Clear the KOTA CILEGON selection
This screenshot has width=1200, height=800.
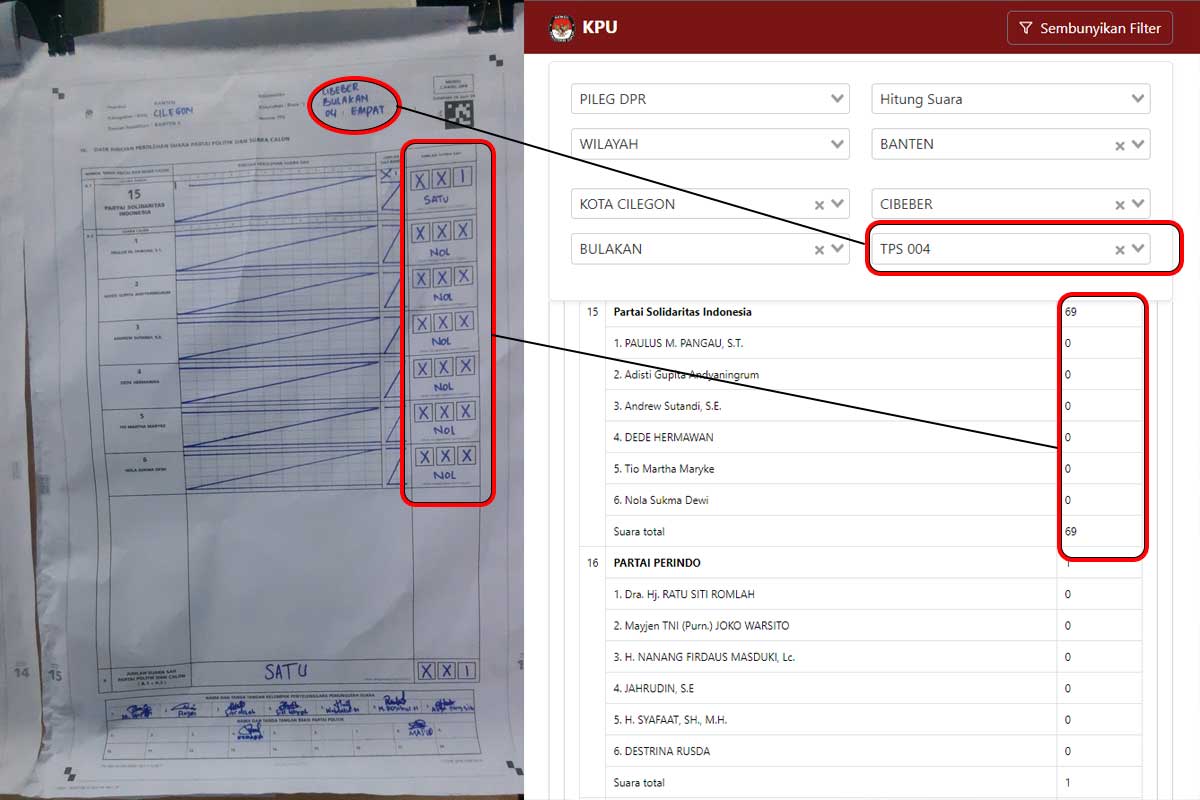tap(819, 205)
